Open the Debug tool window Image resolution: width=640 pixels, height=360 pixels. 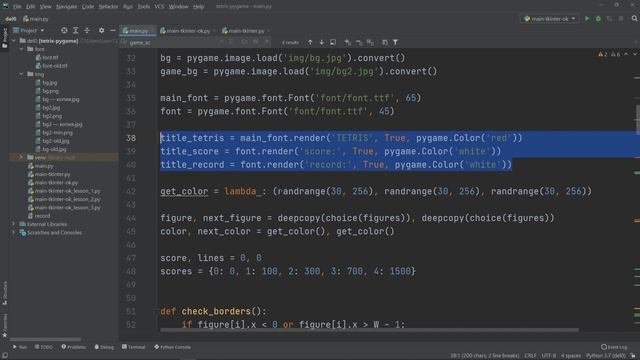(x=104, y=347)
